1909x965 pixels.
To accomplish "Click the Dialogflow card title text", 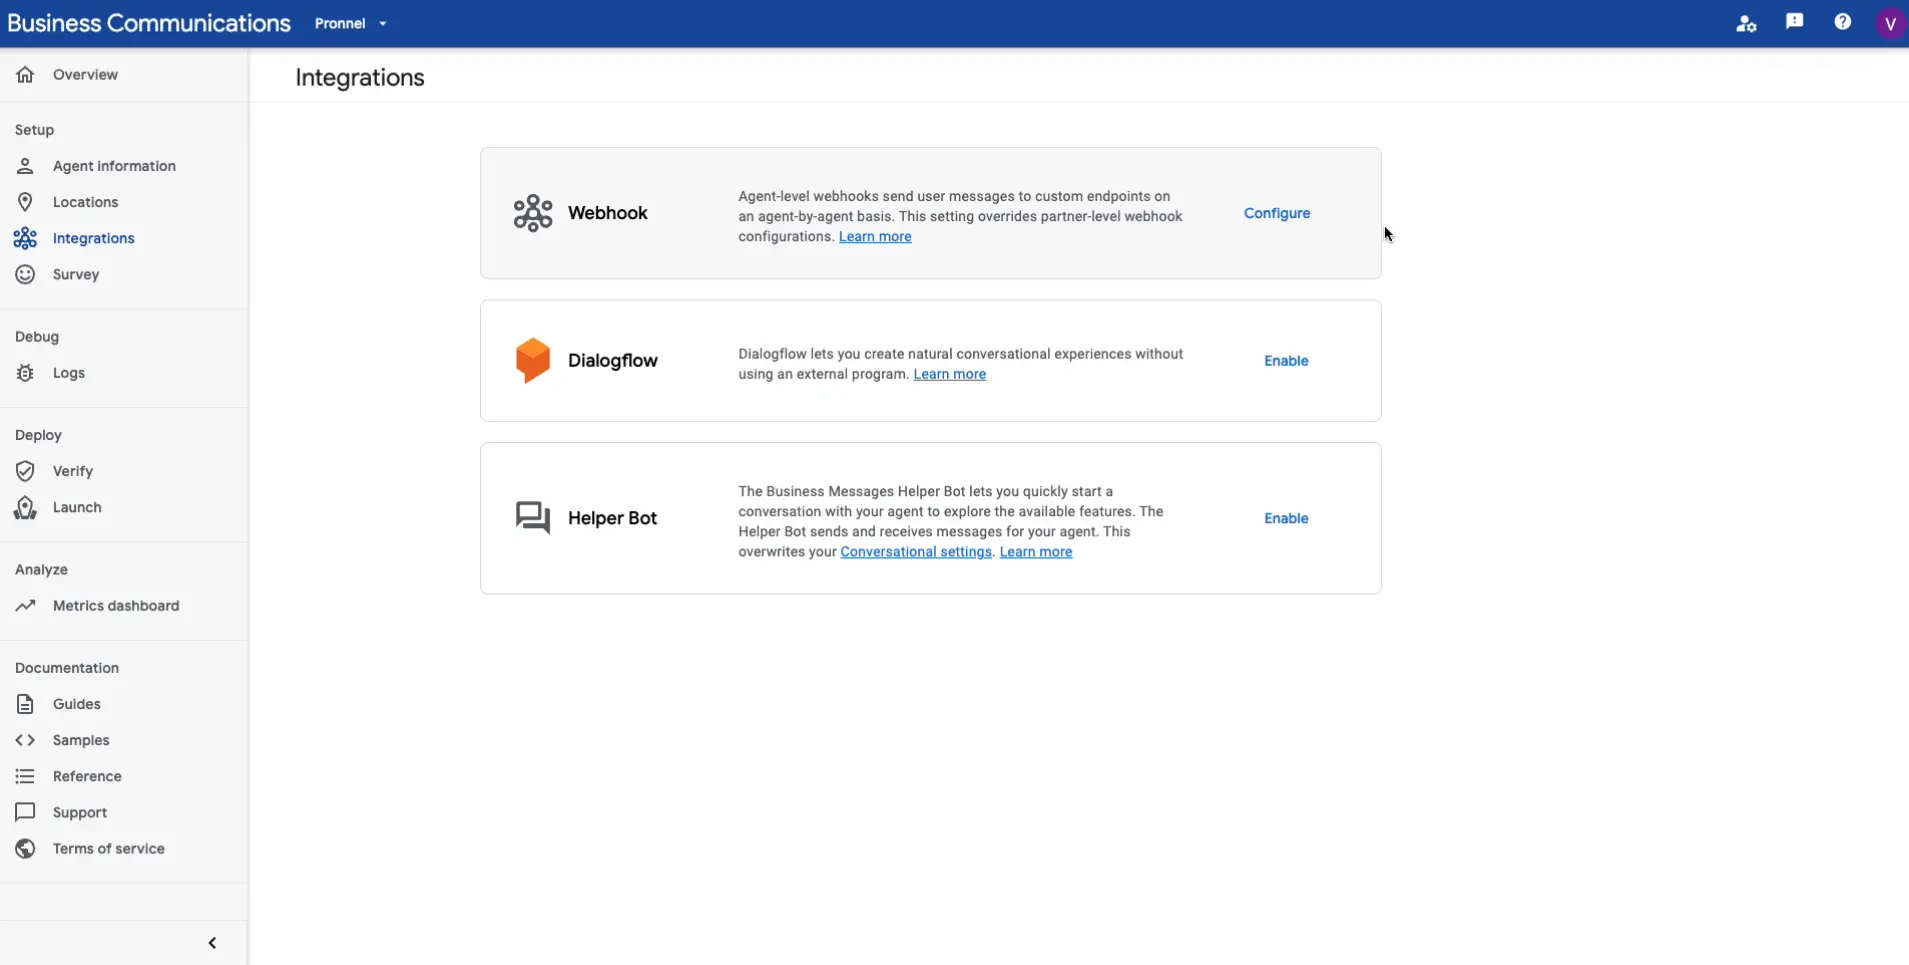I will click(613, 360).
